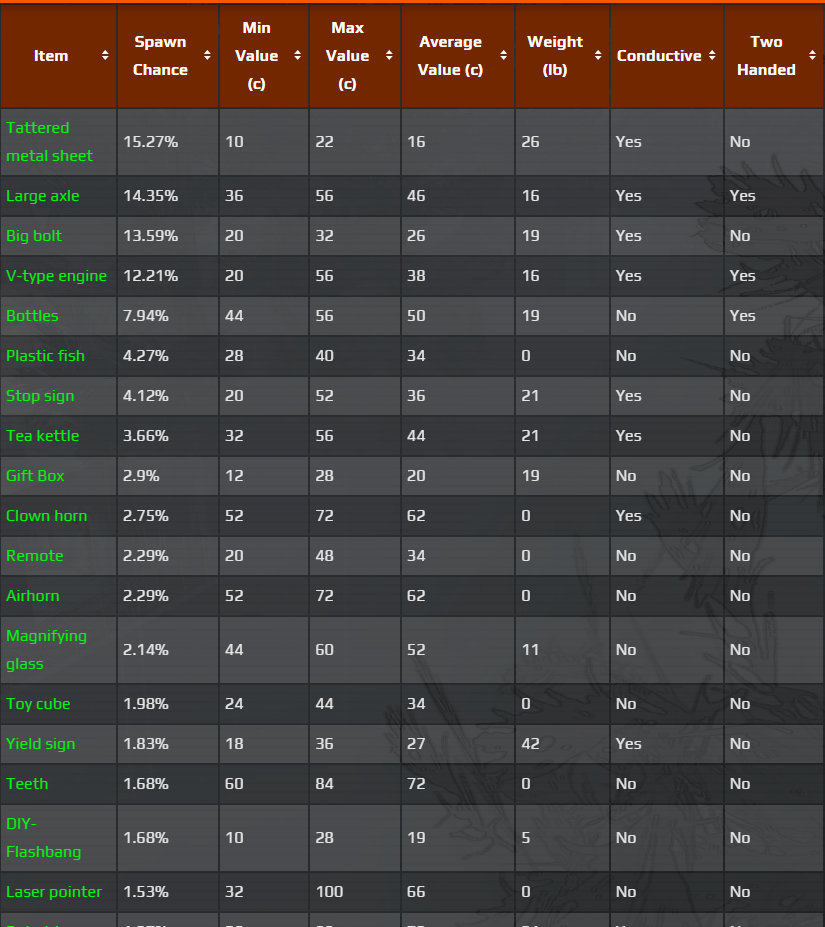The width and height of the screenshot is (825, 927).
Task: Open the Tattered metal sheet link
Action: pyautogui.click(x=49, y=142)
